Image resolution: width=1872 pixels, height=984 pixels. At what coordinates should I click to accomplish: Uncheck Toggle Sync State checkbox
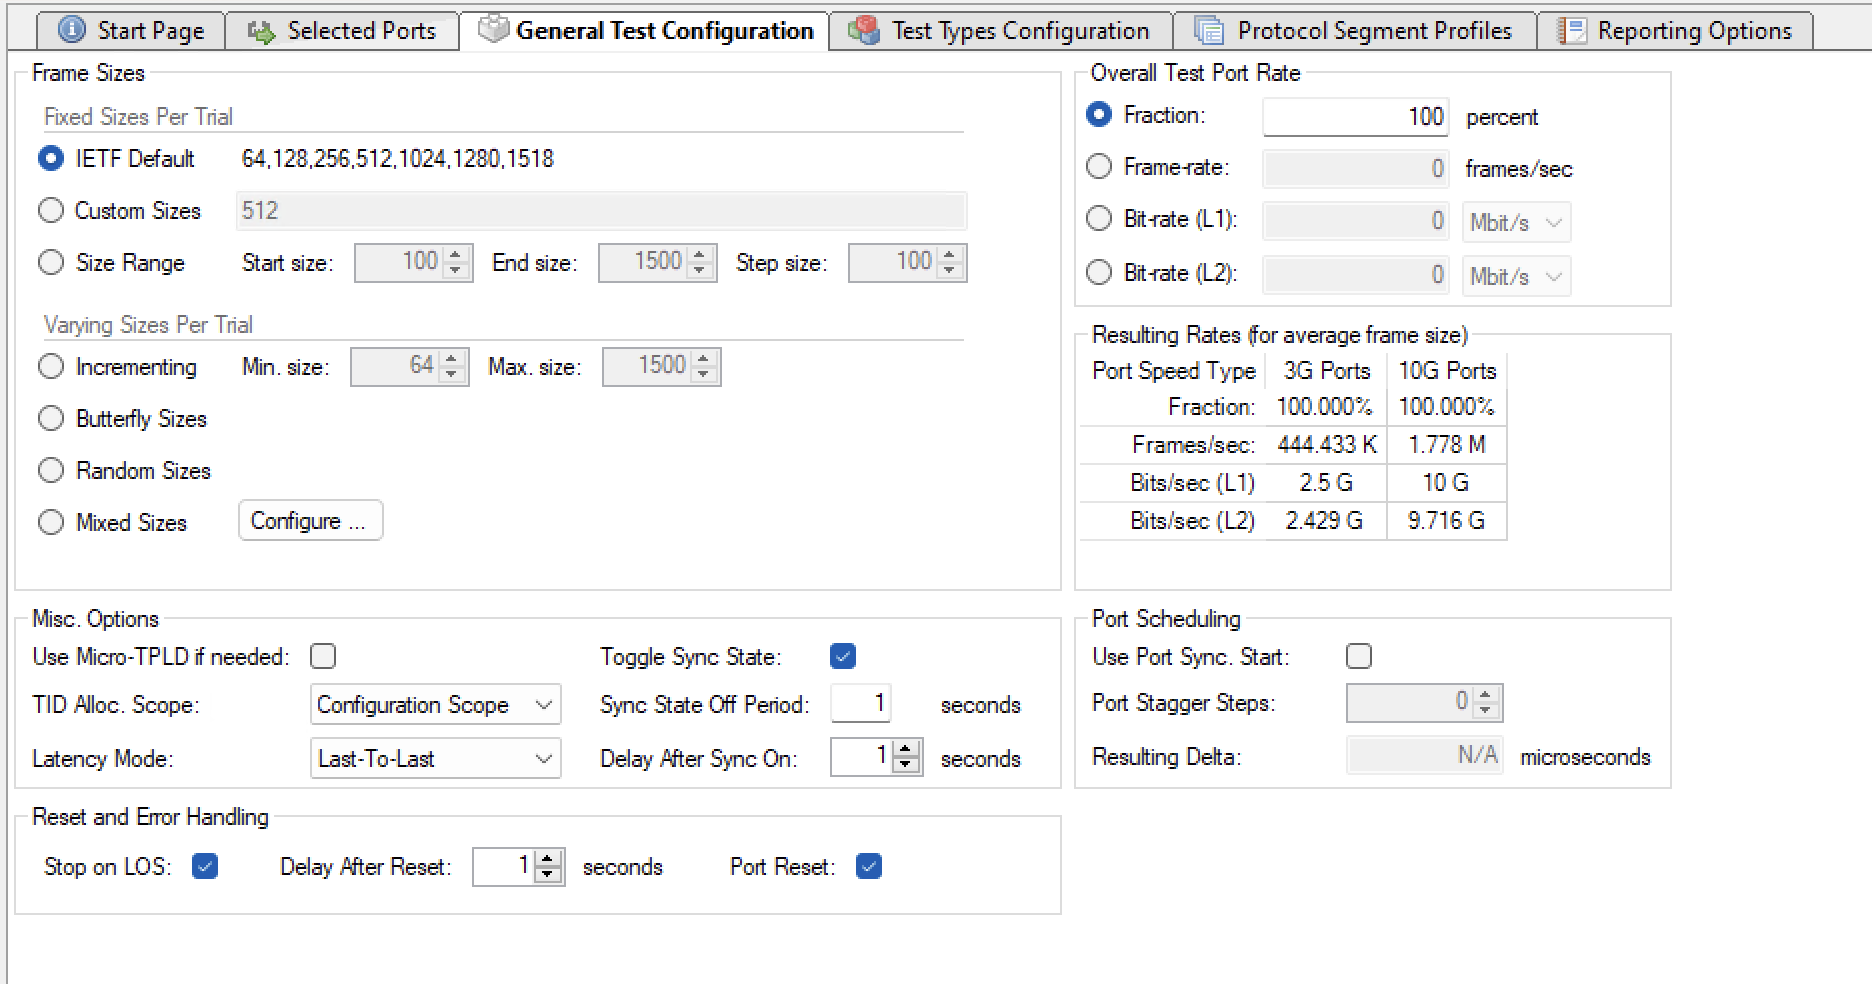click(x=843, y=657)
